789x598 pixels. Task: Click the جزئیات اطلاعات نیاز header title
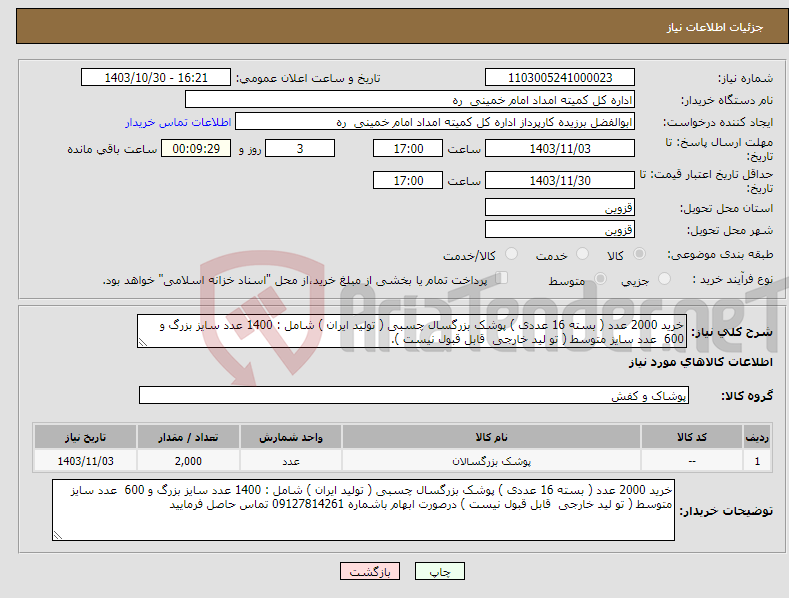coord(715,27)
